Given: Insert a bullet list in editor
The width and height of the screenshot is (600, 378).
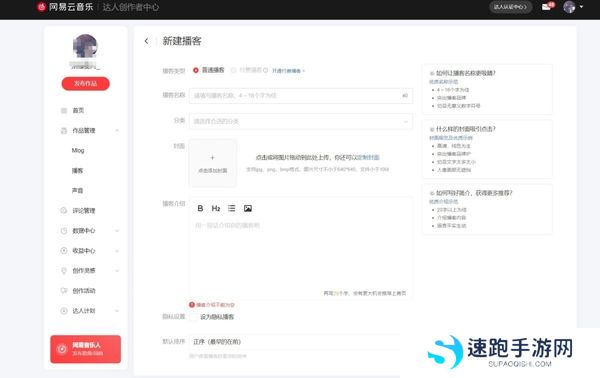Looking at the screenshot, I should [232, 208].
